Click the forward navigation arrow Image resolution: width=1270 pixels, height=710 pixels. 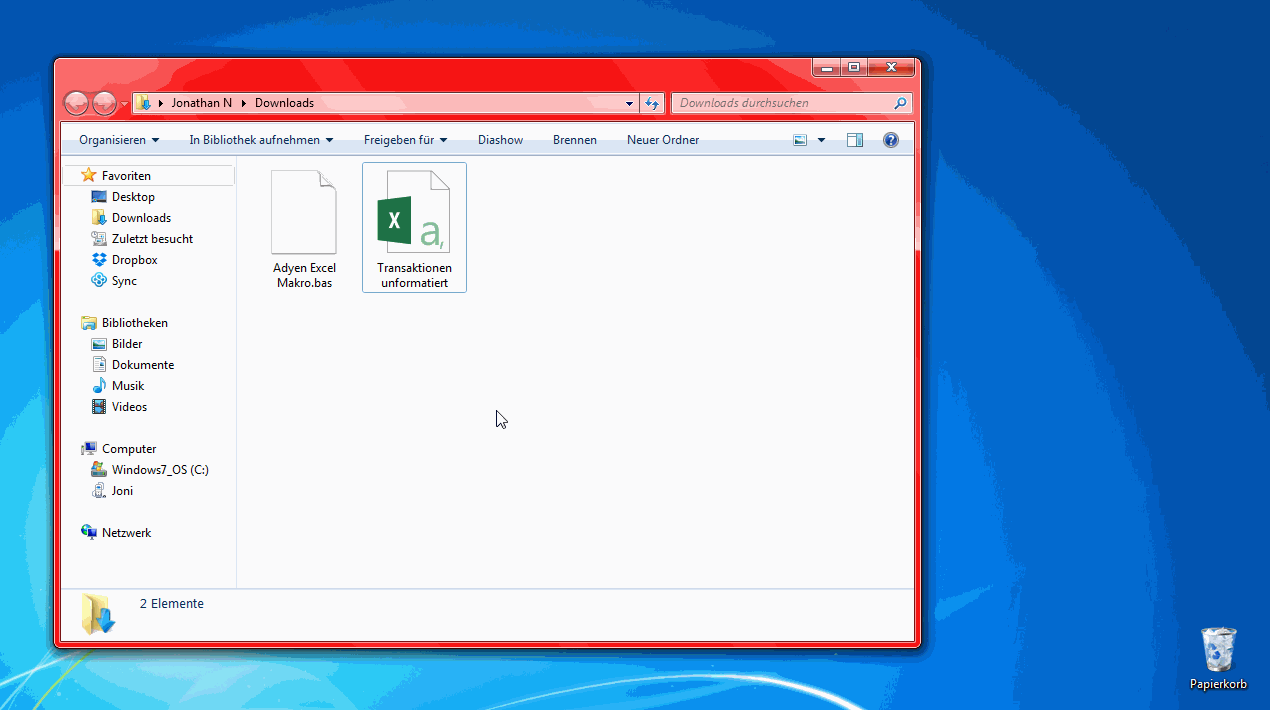pyautogui.click(x=104, y=103)
